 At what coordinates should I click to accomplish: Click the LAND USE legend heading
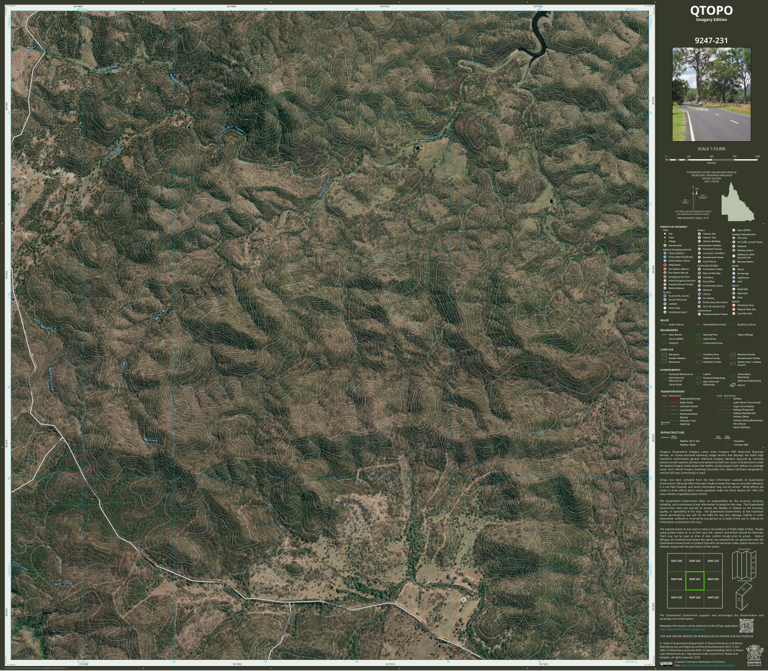tap(667, 350)
